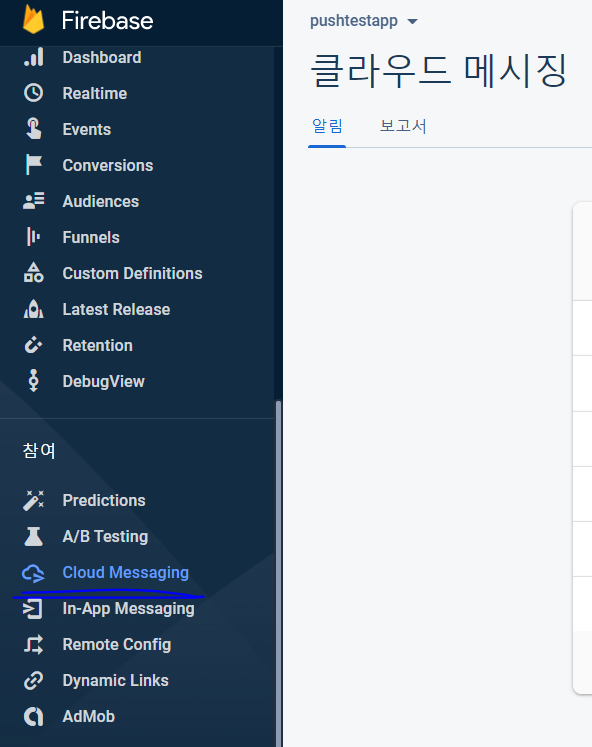Click the Events touch-hand icon

tap(33, 129)
